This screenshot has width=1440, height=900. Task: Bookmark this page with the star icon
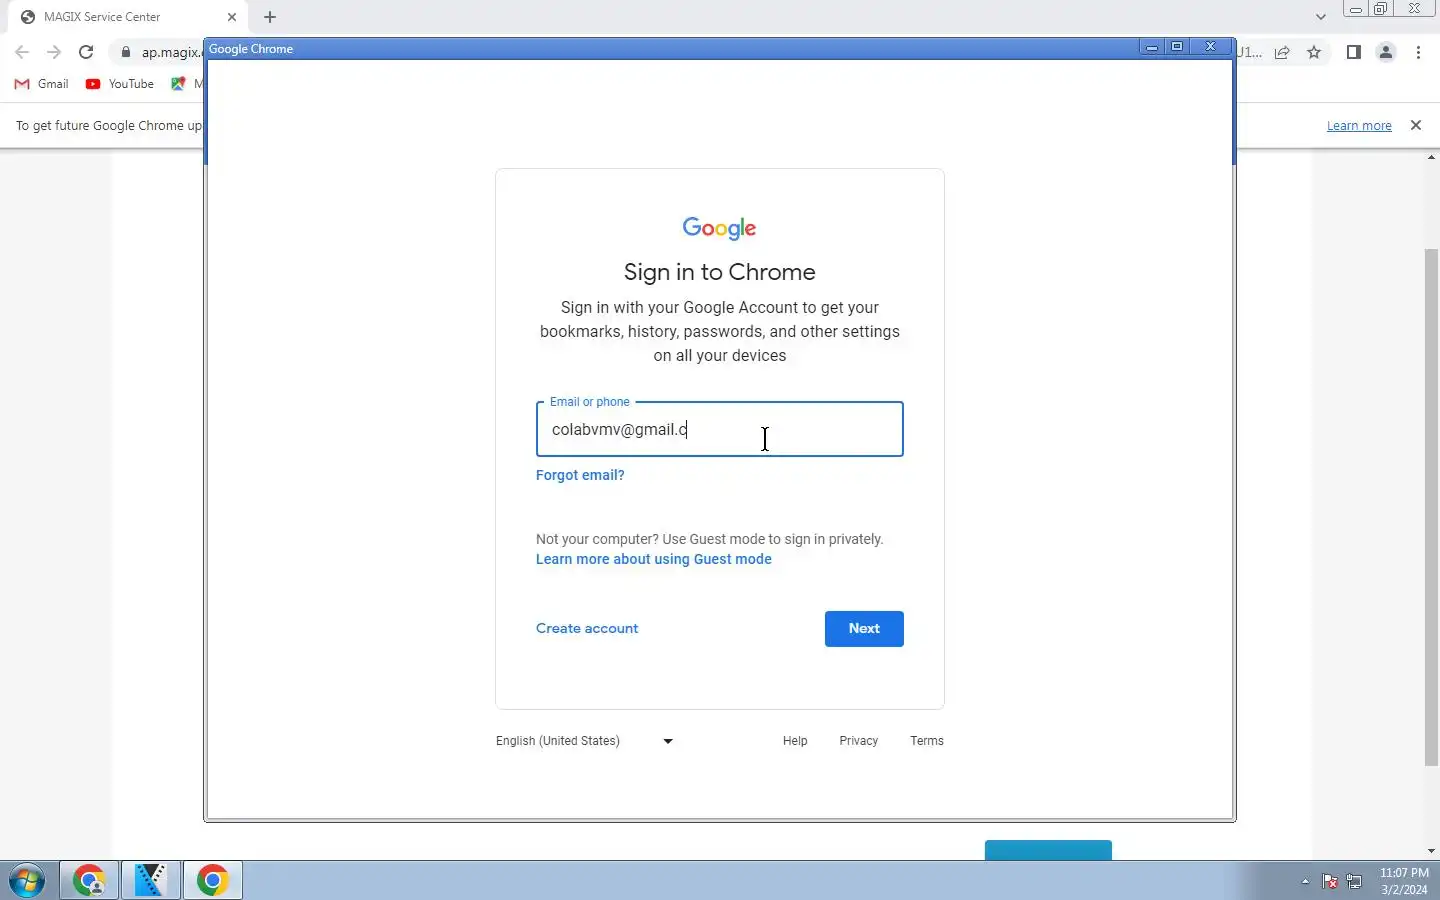1314,52
